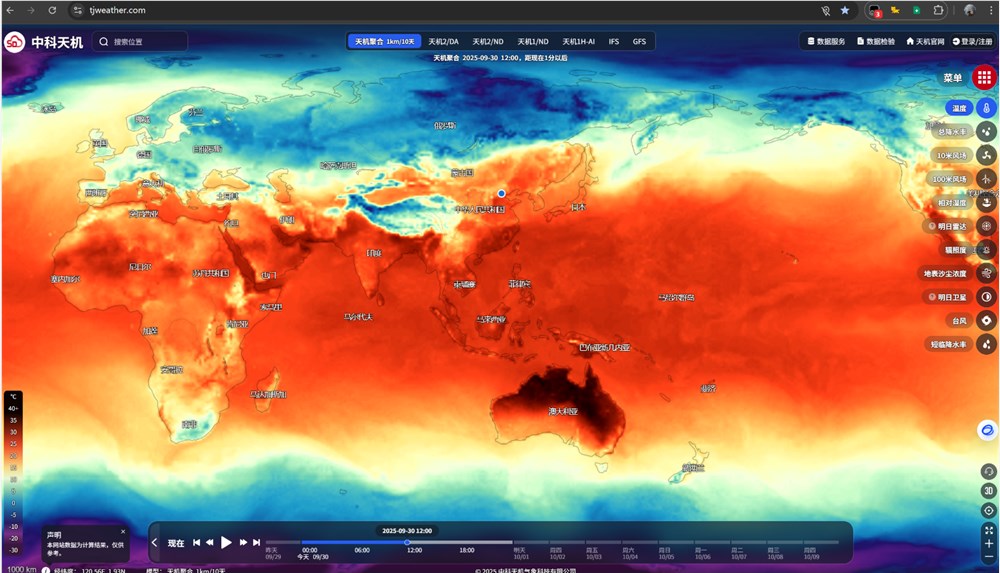Select the 10米风场 wind layer icon
Screen dimensions: 1000x573
[x=986, y=155]
